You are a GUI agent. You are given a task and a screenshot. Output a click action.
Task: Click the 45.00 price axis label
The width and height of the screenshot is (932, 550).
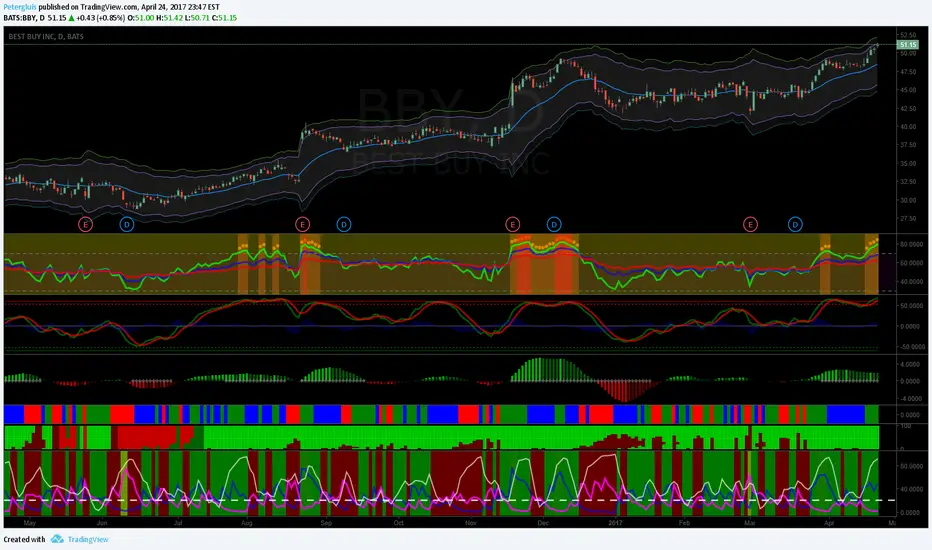(x=908, y=90)
